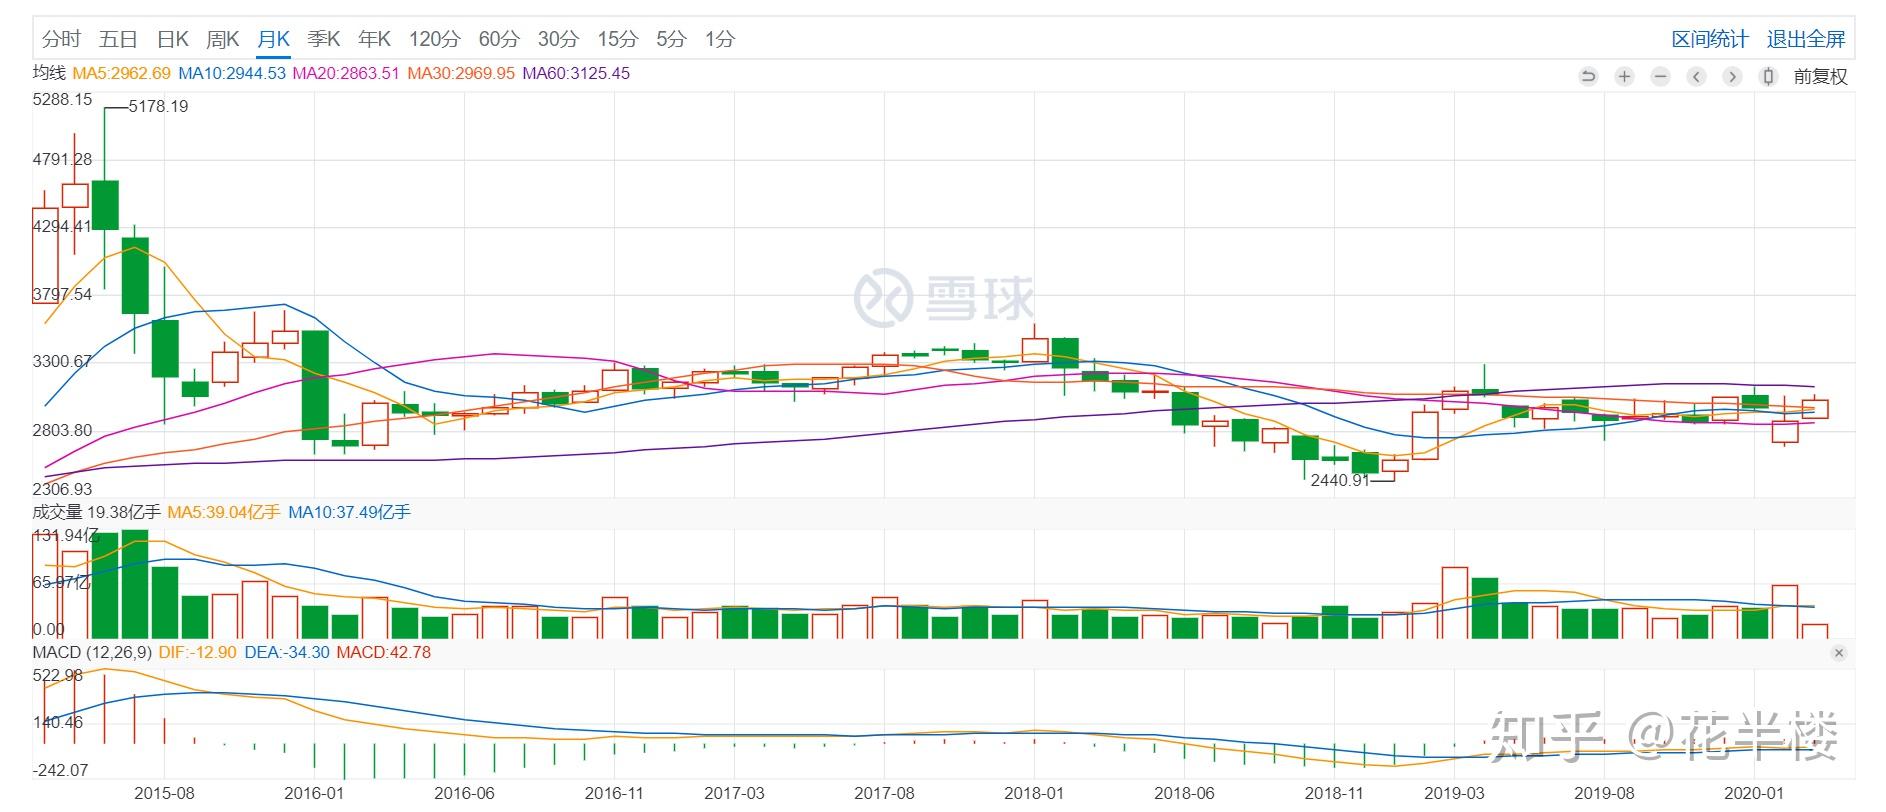The image size is (1886, 812).
Task: Click the highest red volume bar near 2019-03
Action: [1455, 603]
